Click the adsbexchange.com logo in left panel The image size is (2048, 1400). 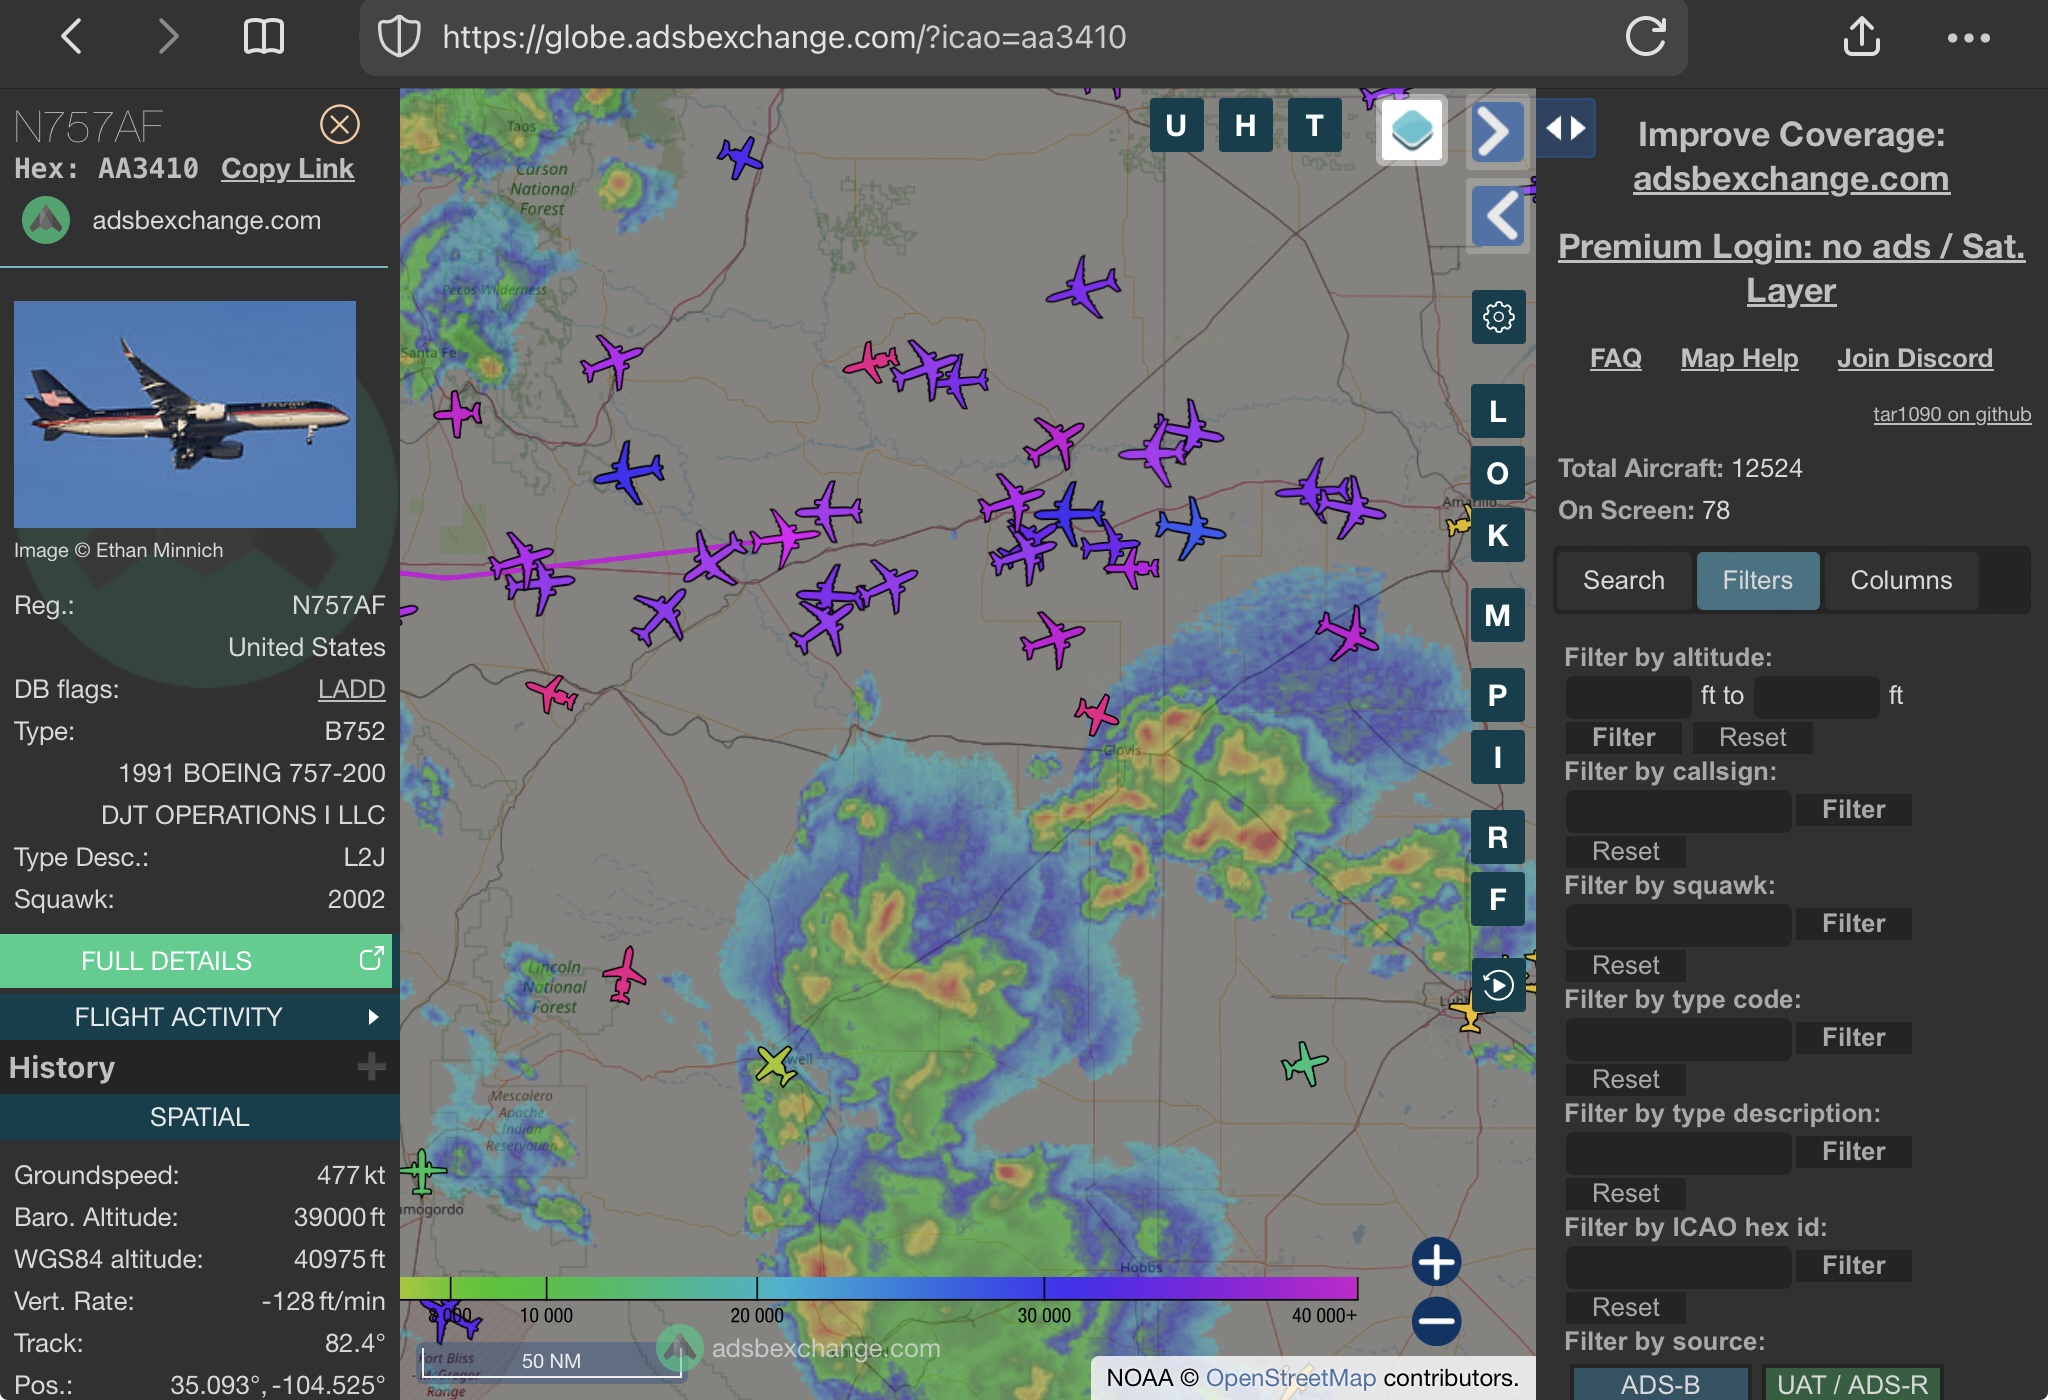46,220
